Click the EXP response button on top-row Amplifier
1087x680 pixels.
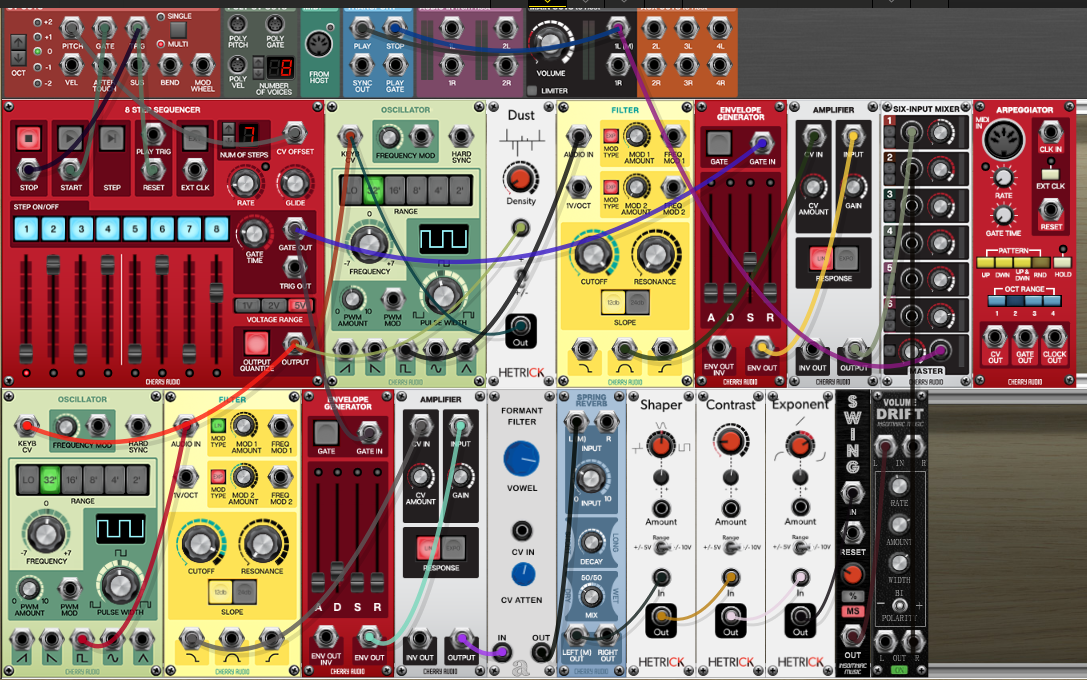(847, 259)
